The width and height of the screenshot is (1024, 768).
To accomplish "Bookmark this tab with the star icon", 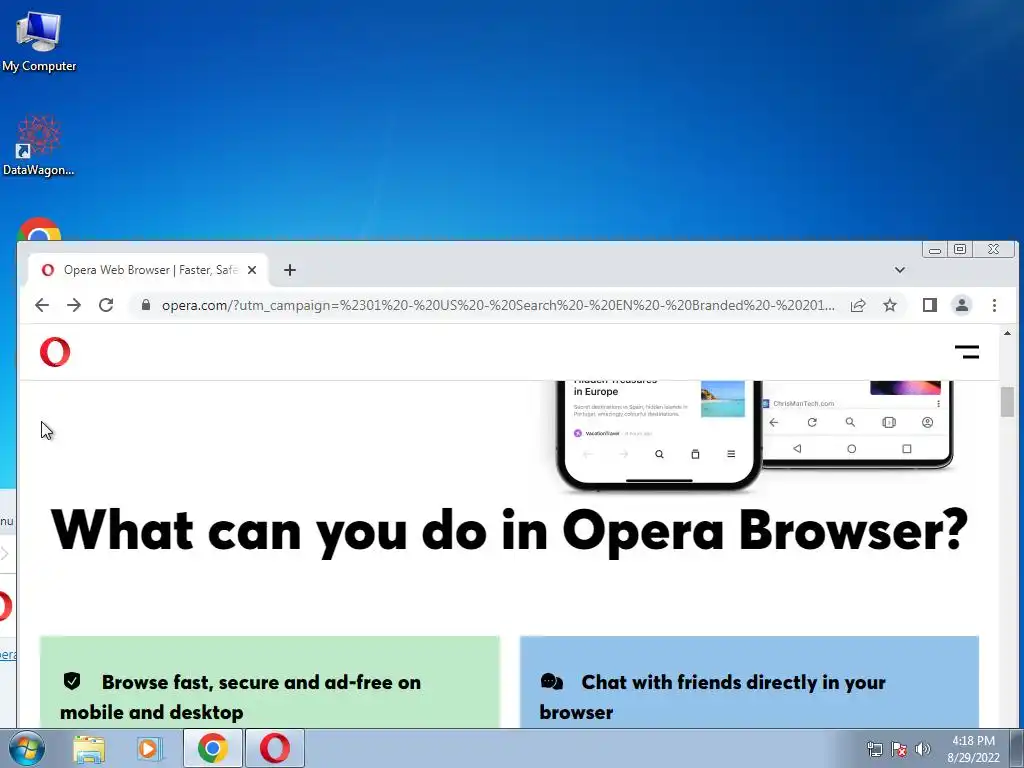I will click(890, 305).
